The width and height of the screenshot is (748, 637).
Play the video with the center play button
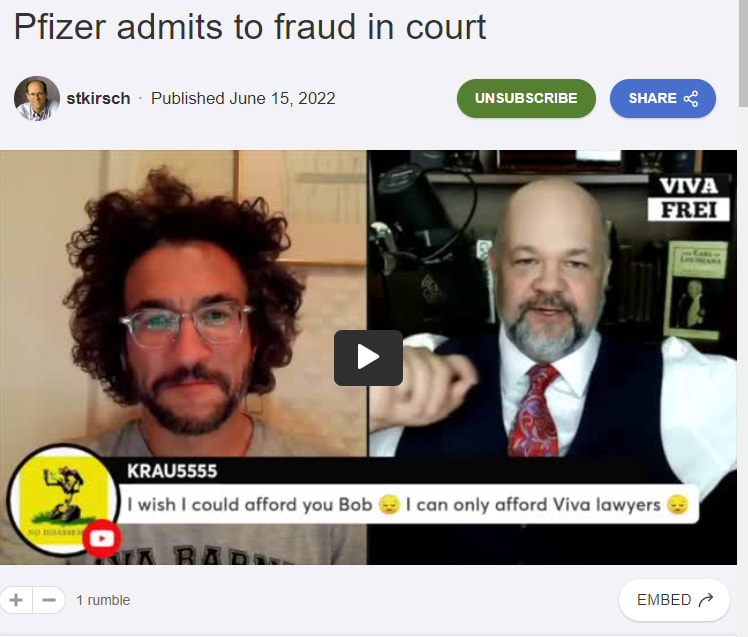368,358
